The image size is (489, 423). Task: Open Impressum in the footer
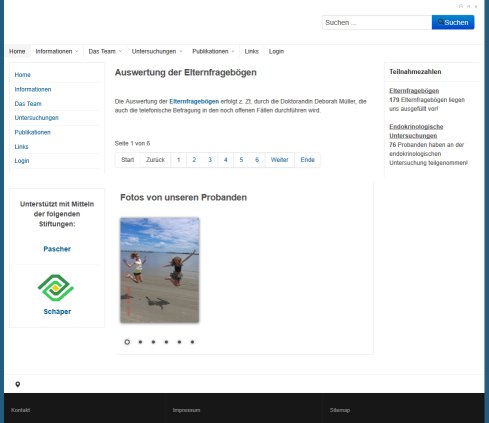[186, 410]
